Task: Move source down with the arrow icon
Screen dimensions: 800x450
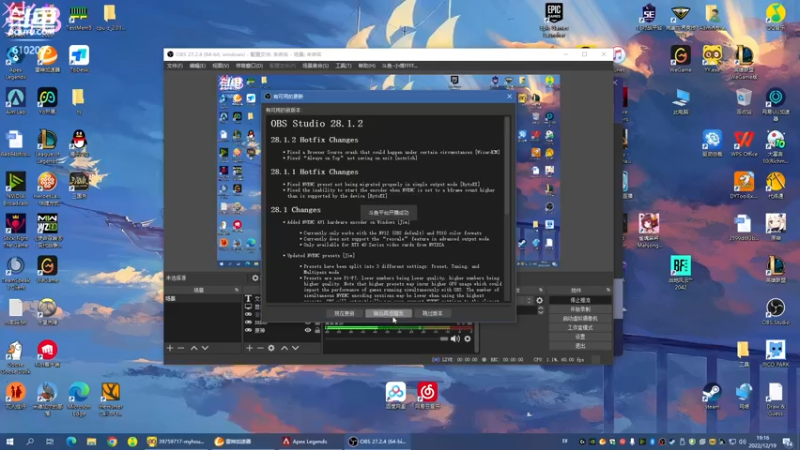Action: [295, 348]
